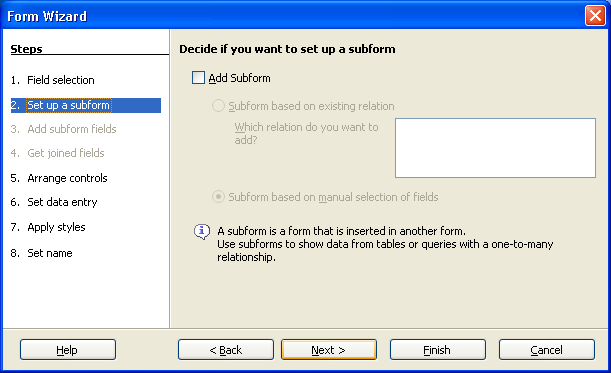Go back with the Back button
The width and height of the screenshot is (611, 373).
pyautogui.click(x=226, y=350)
